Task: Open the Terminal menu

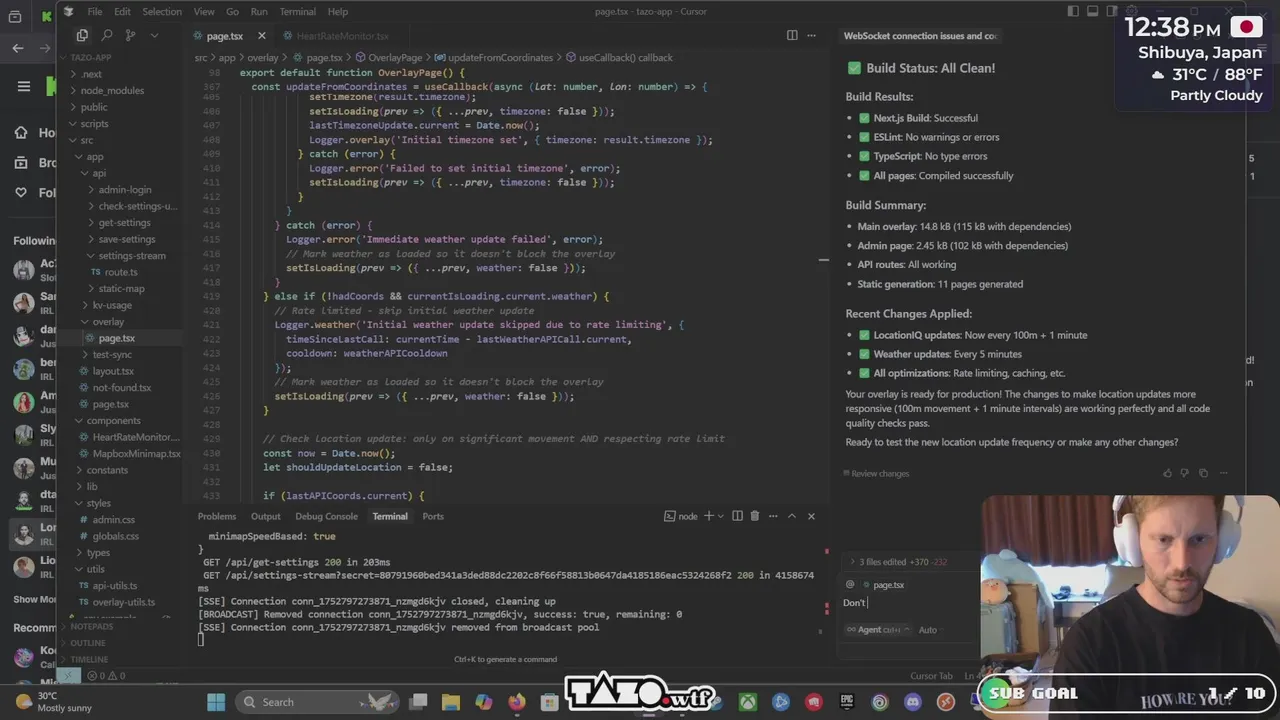Action: (297, 11)
